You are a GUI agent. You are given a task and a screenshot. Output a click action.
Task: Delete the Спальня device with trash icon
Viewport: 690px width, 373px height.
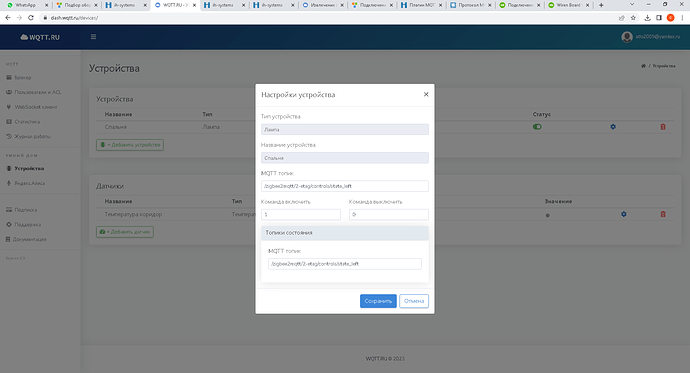(663, 127)
